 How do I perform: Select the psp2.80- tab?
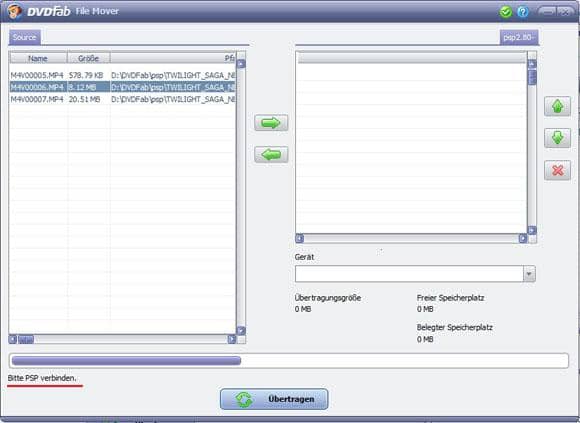click(519, 37)
